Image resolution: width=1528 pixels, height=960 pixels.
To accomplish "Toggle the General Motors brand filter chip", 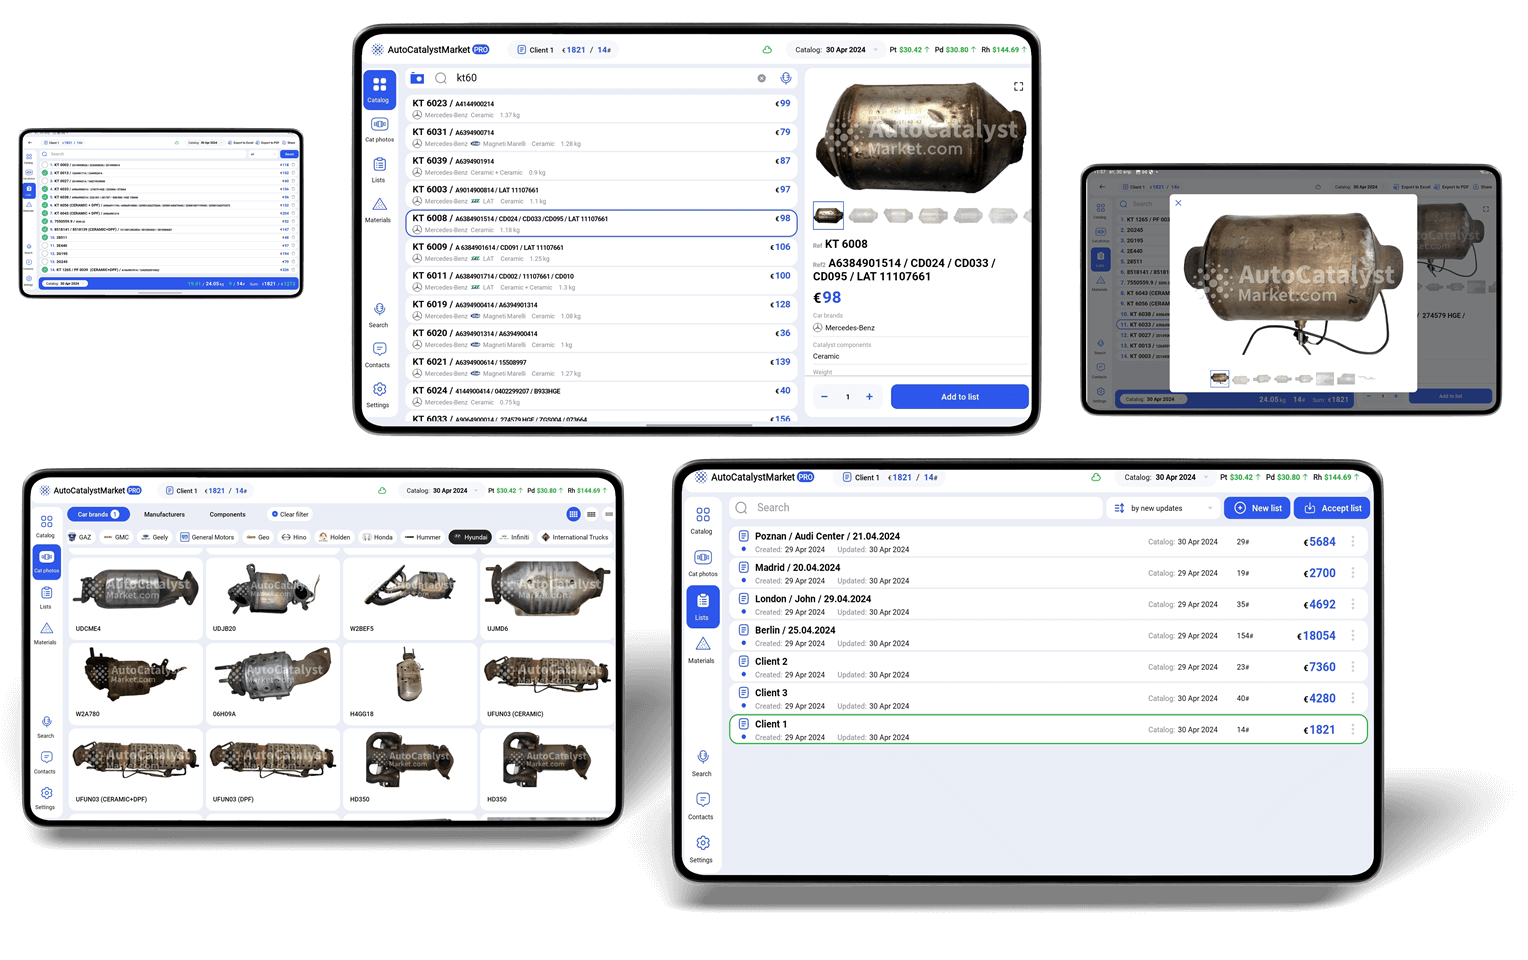I will pyautogui.click(x=207, y=537).
